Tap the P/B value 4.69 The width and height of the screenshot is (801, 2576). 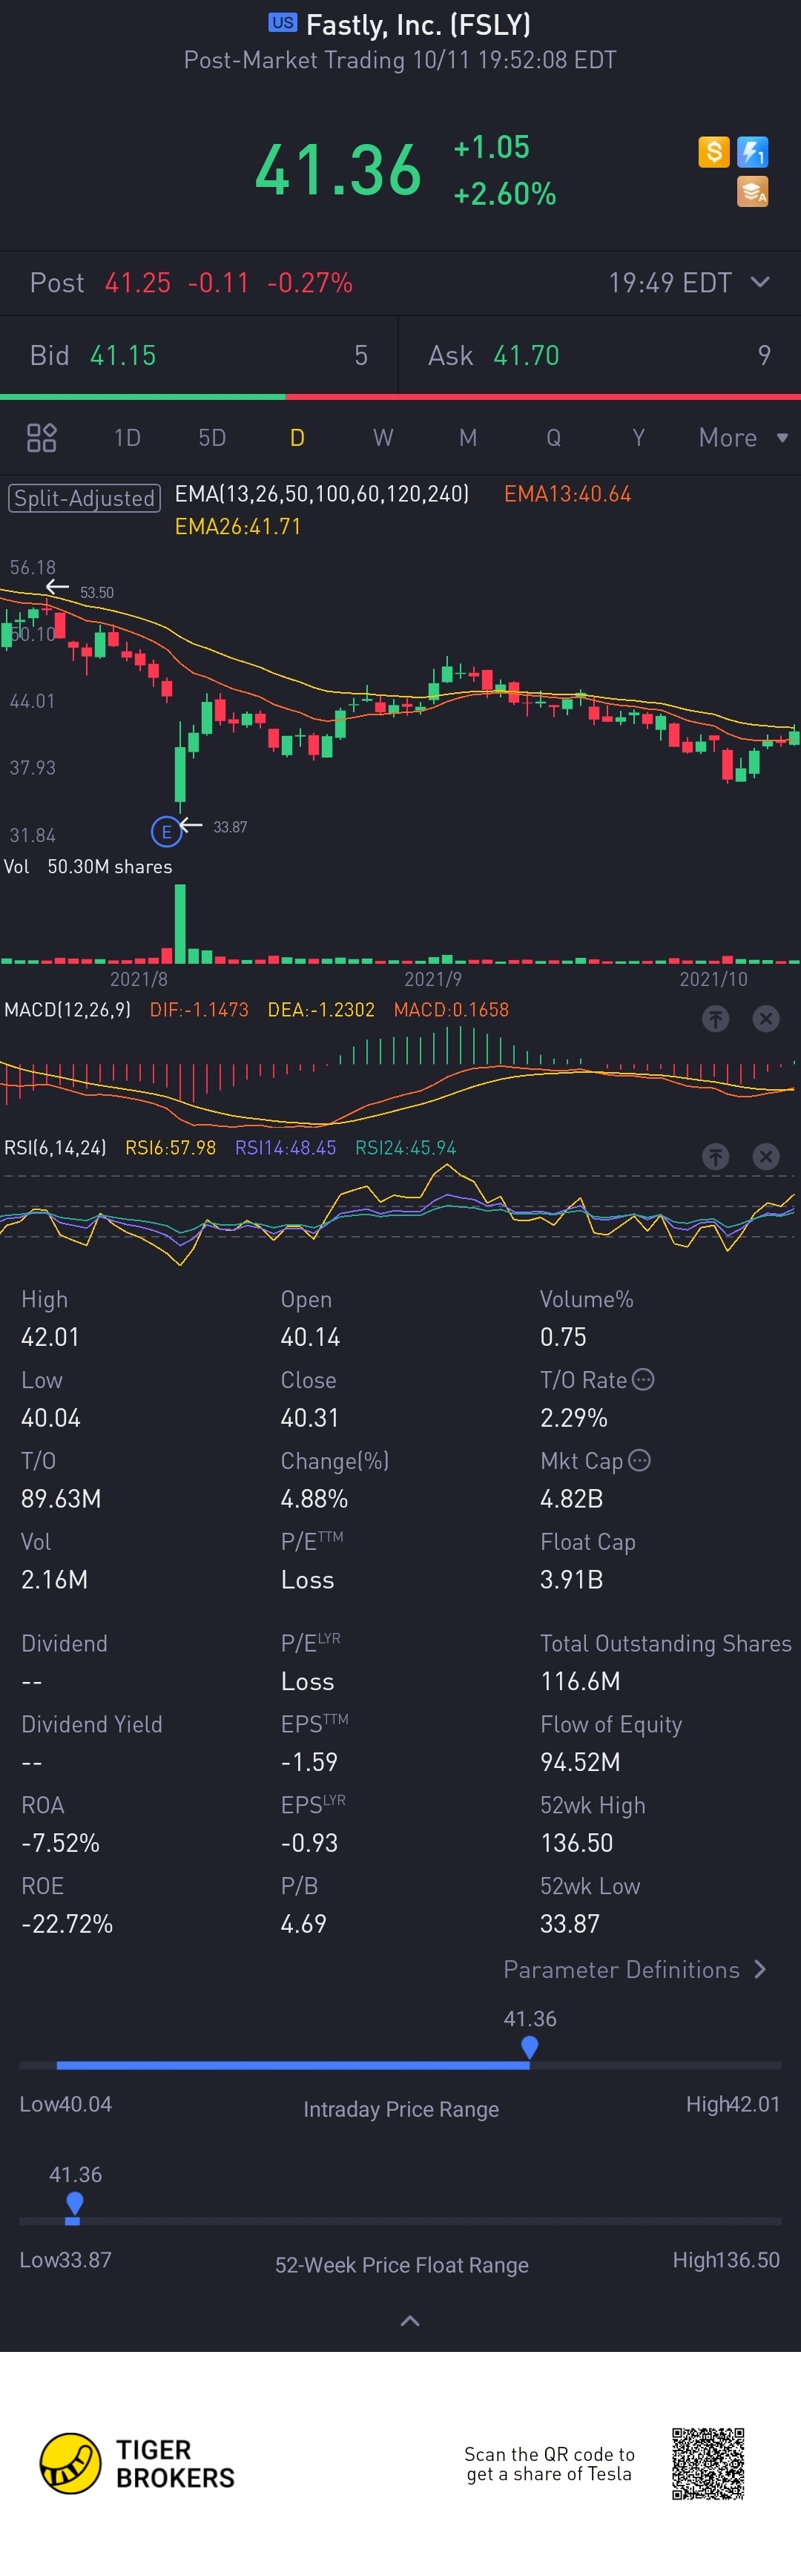tap(303, 1923)
